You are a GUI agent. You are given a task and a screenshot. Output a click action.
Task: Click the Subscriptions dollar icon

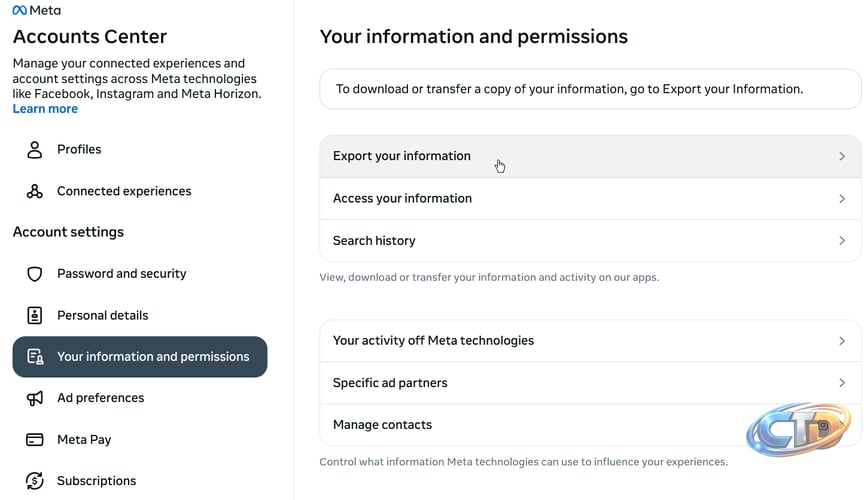tap(35, 481)
